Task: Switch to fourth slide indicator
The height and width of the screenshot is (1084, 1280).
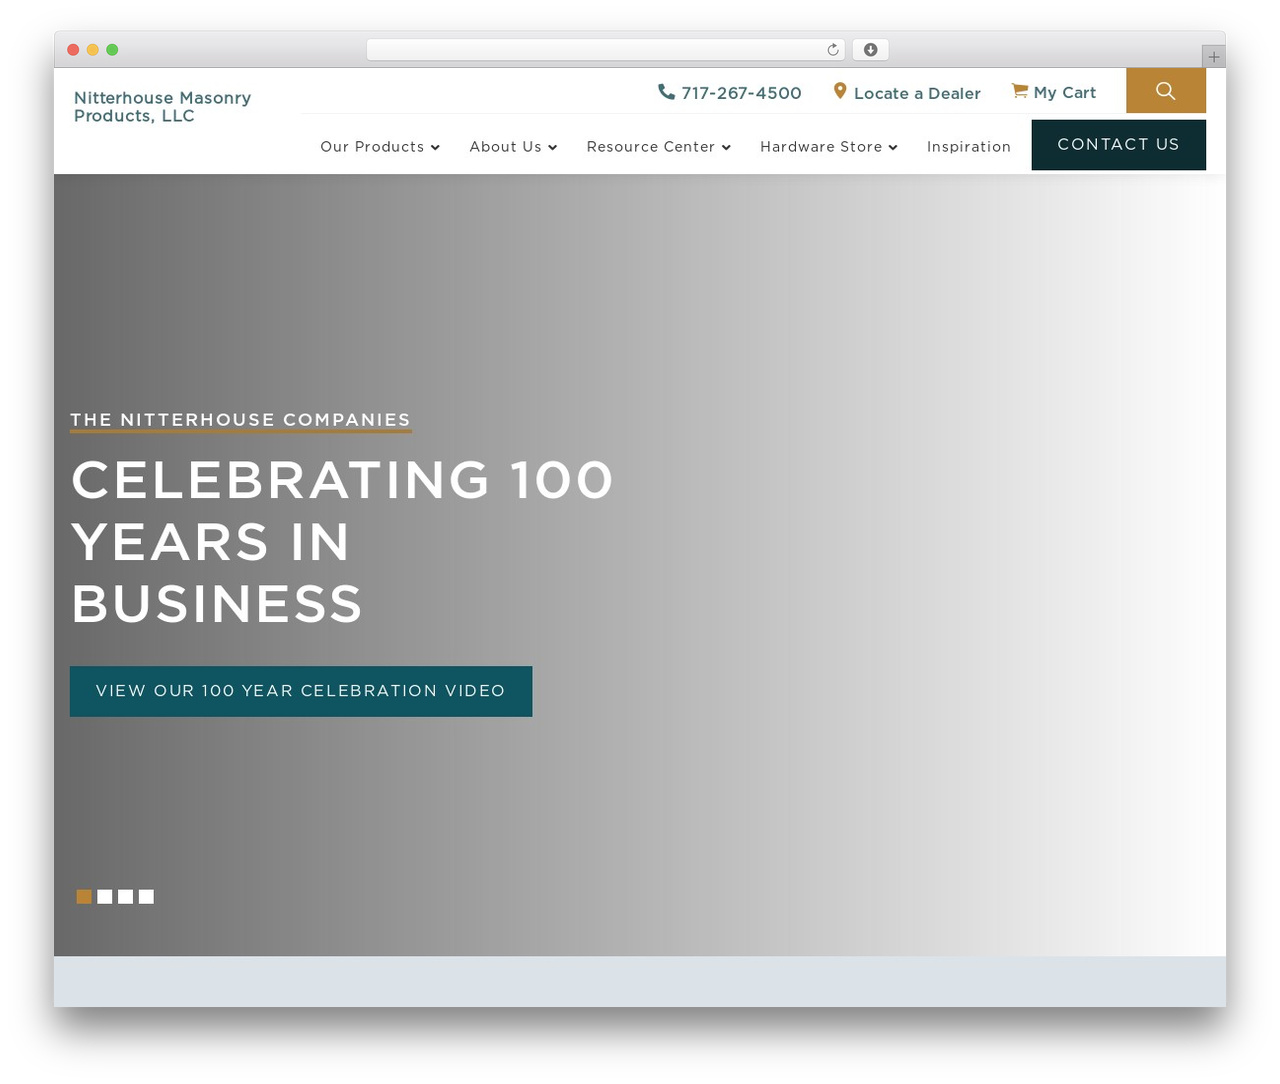Action: (146, 897)
